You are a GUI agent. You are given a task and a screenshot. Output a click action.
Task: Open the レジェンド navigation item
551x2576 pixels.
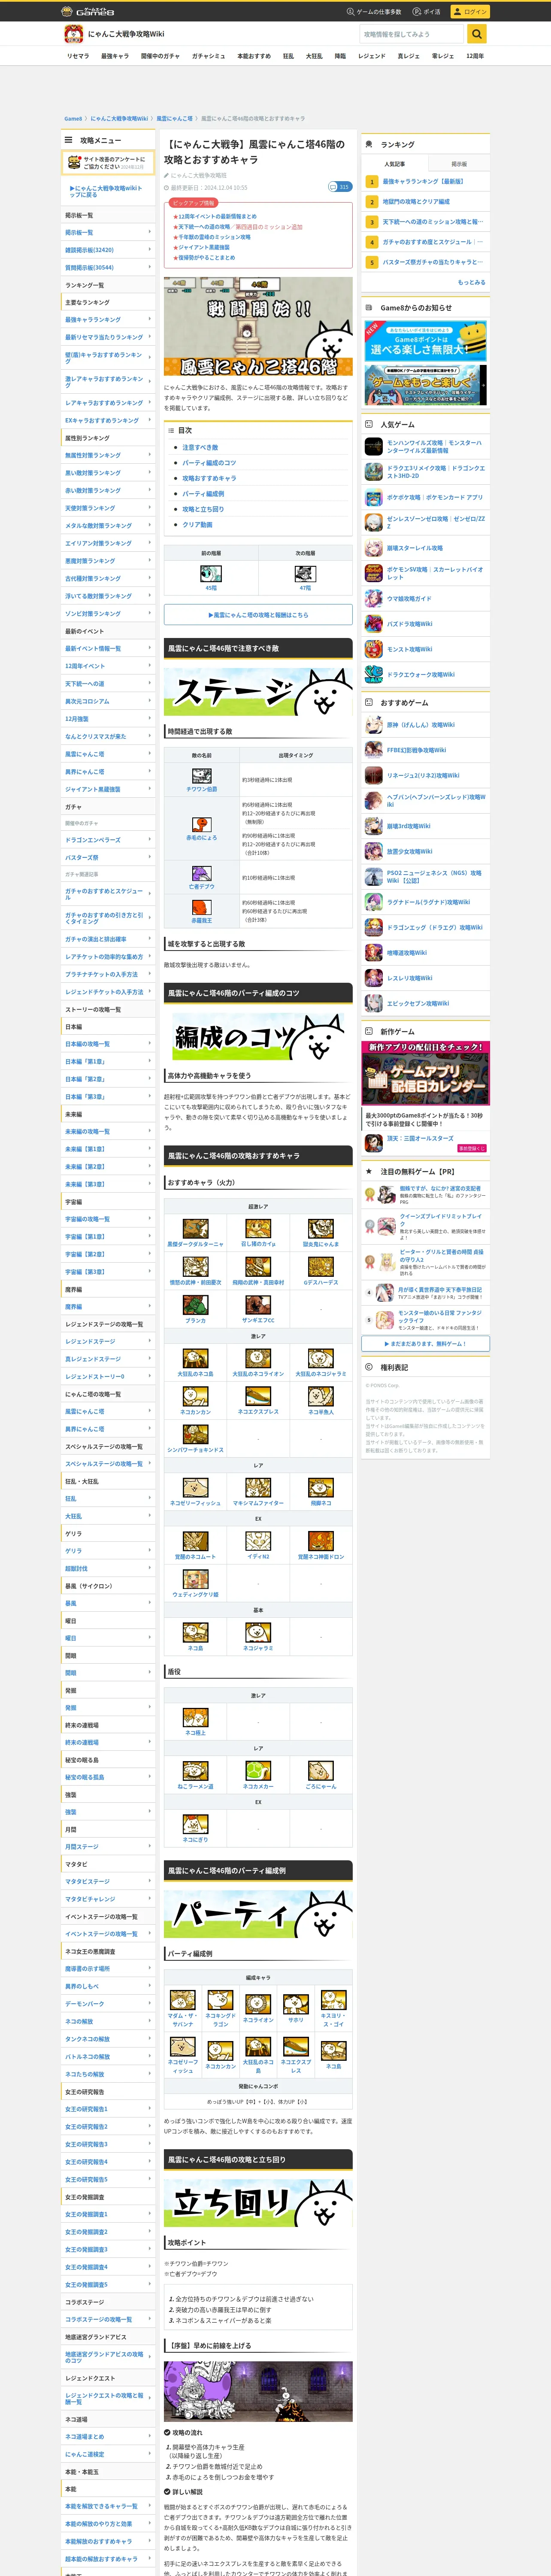372,56
